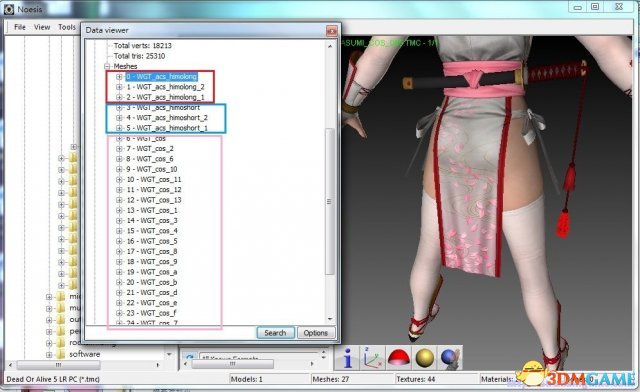Select row 18 - WGT_cos_9
This screenshot has width=640, height=392.
click(151, 262)
